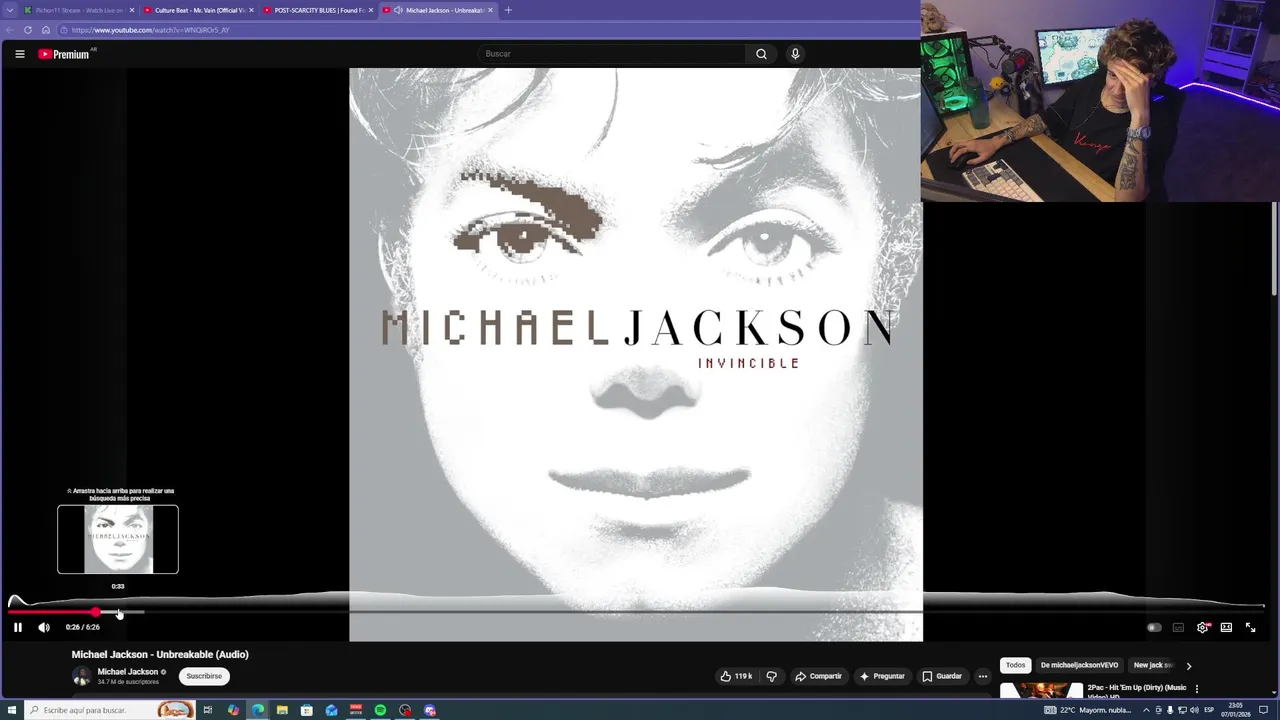Click the search magnifier button
1280x720 pixels.
click(x=761, y=54)
